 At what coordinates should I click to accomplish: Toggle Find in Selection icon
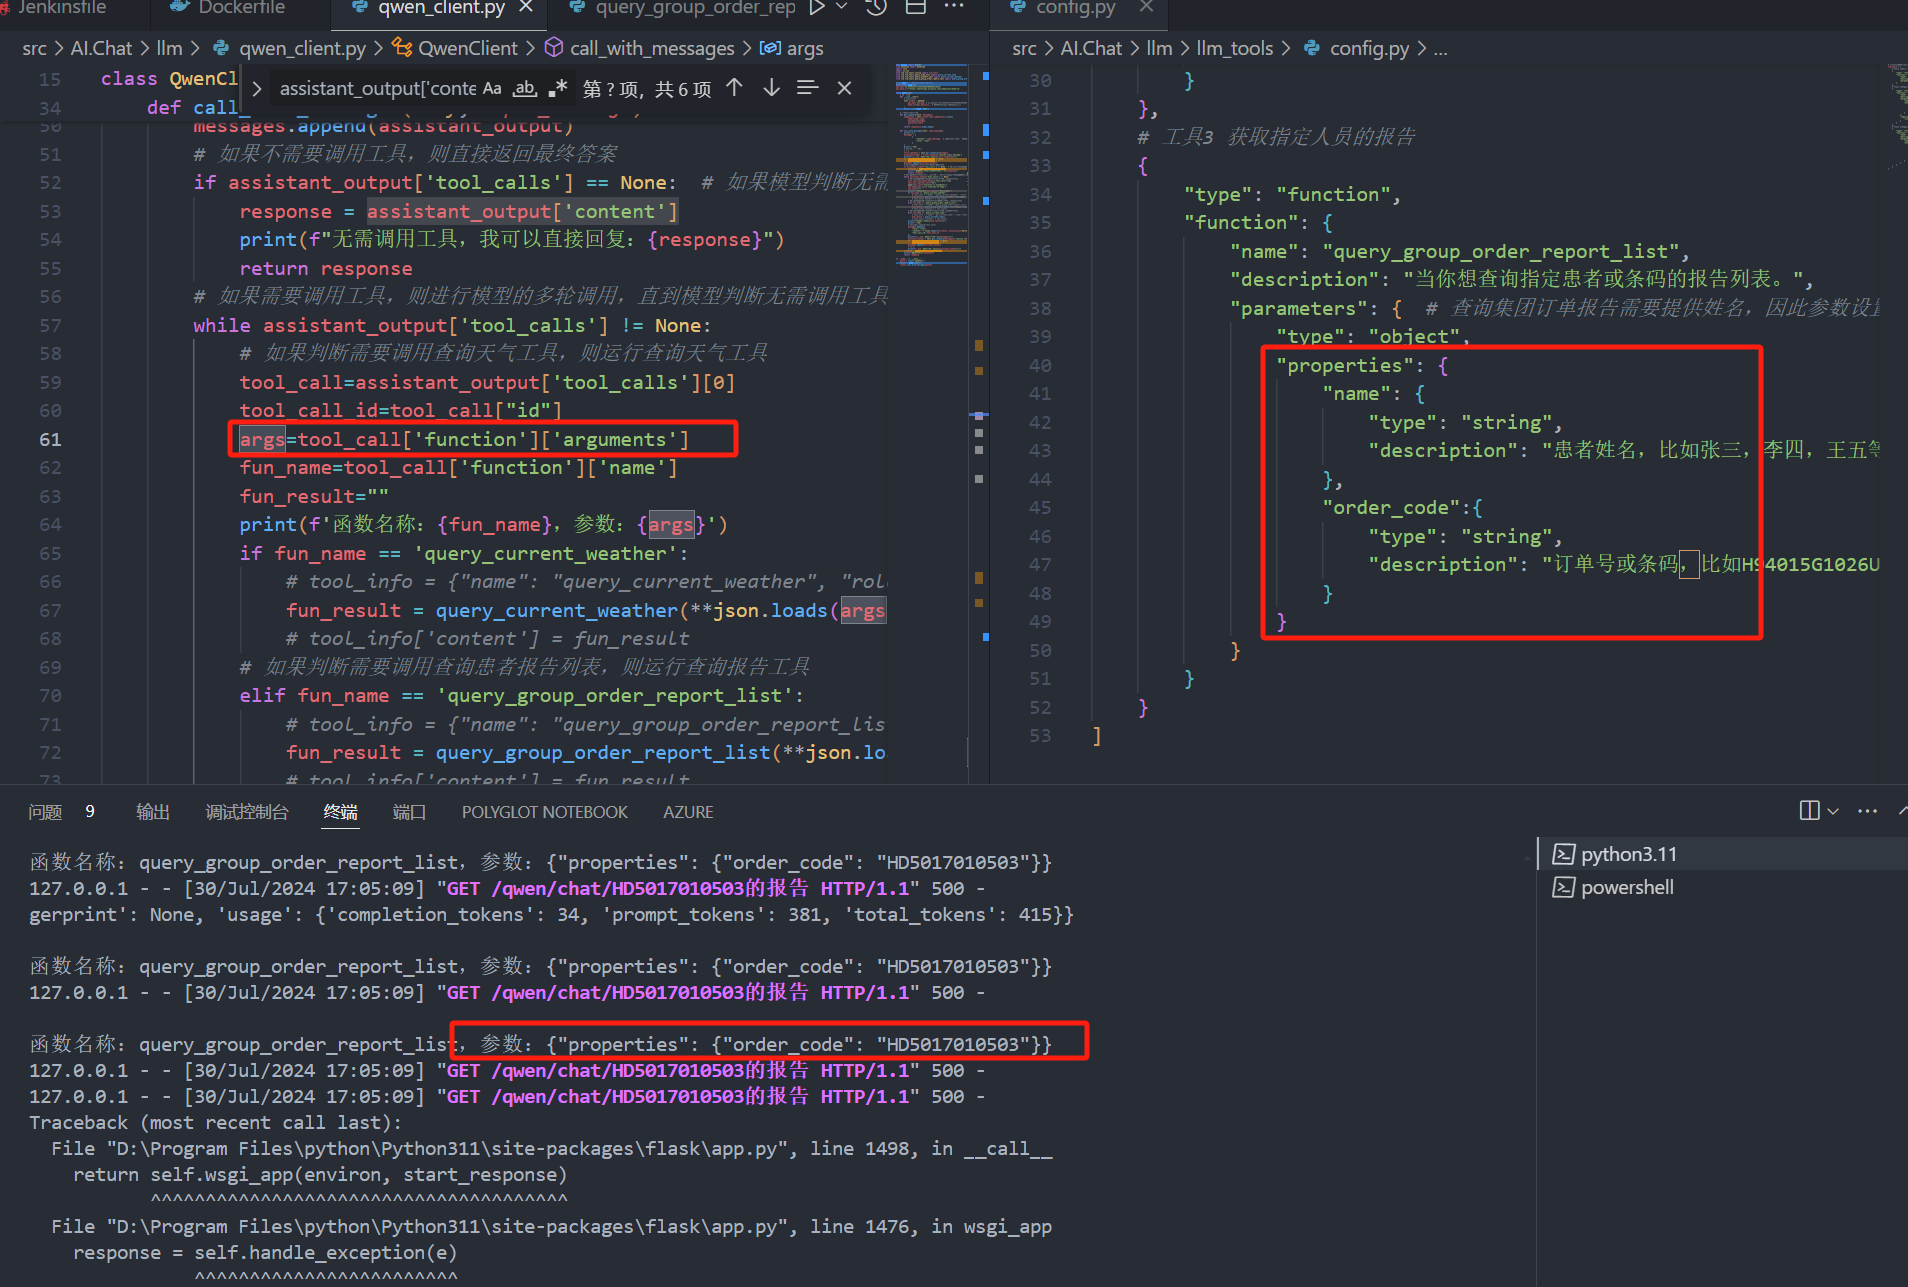pos(808,88)
